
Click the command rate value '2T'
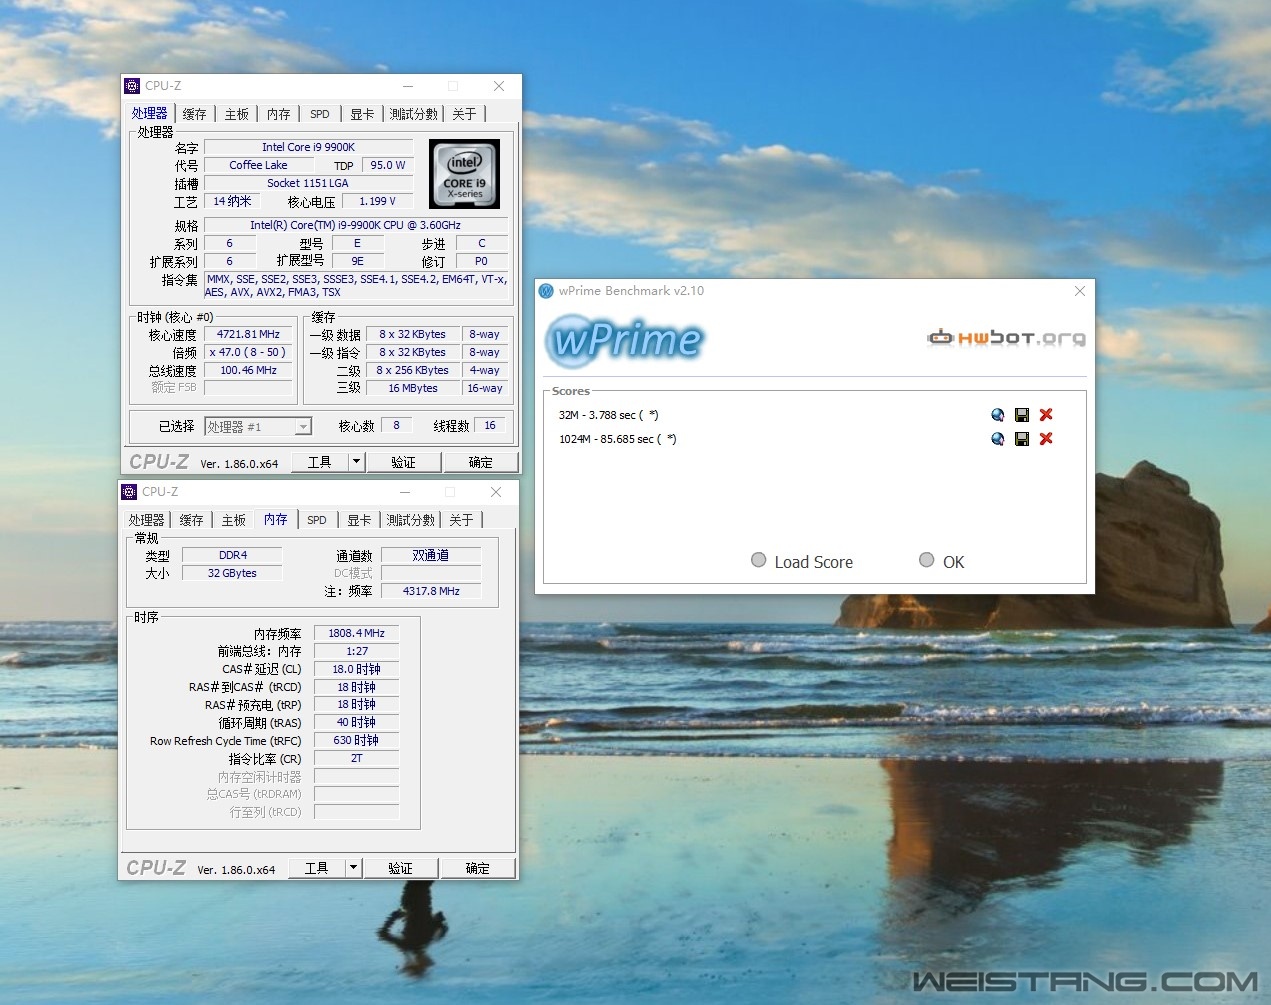[x=357, y=758]
